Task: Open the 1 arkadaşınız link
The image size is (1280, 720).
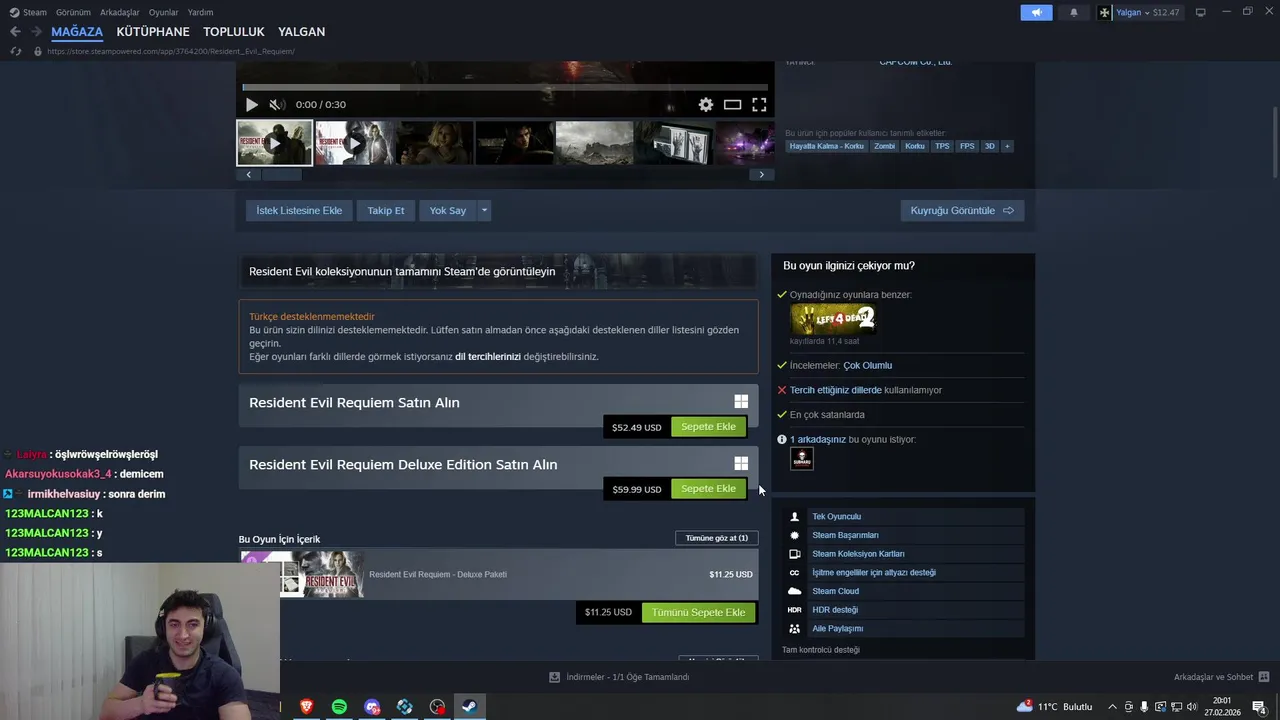Action: tap(818, 439)
